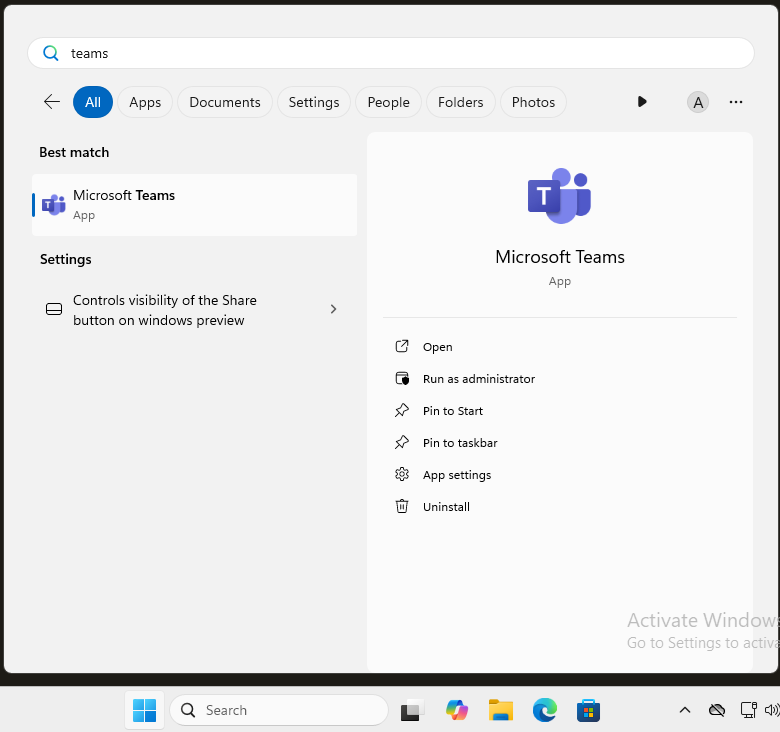Uninstall Microsoft Teams

(x=446, y=507)
